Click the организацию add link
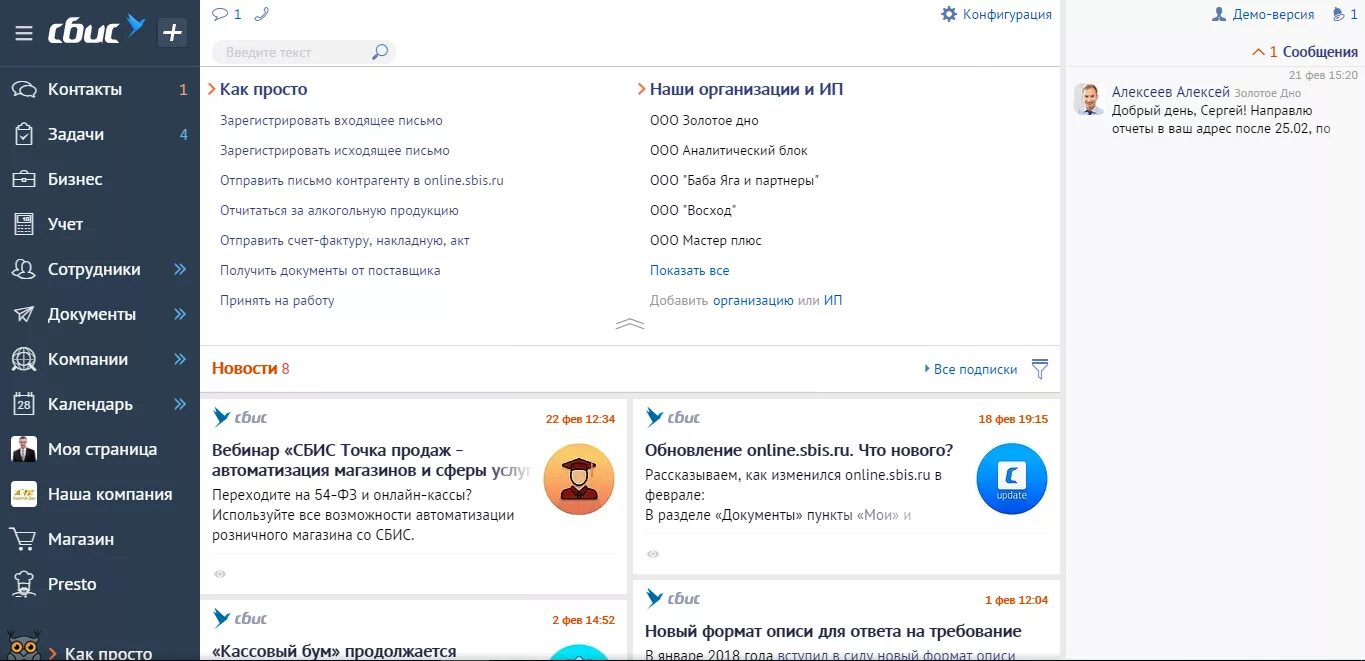 click(753, 301)
